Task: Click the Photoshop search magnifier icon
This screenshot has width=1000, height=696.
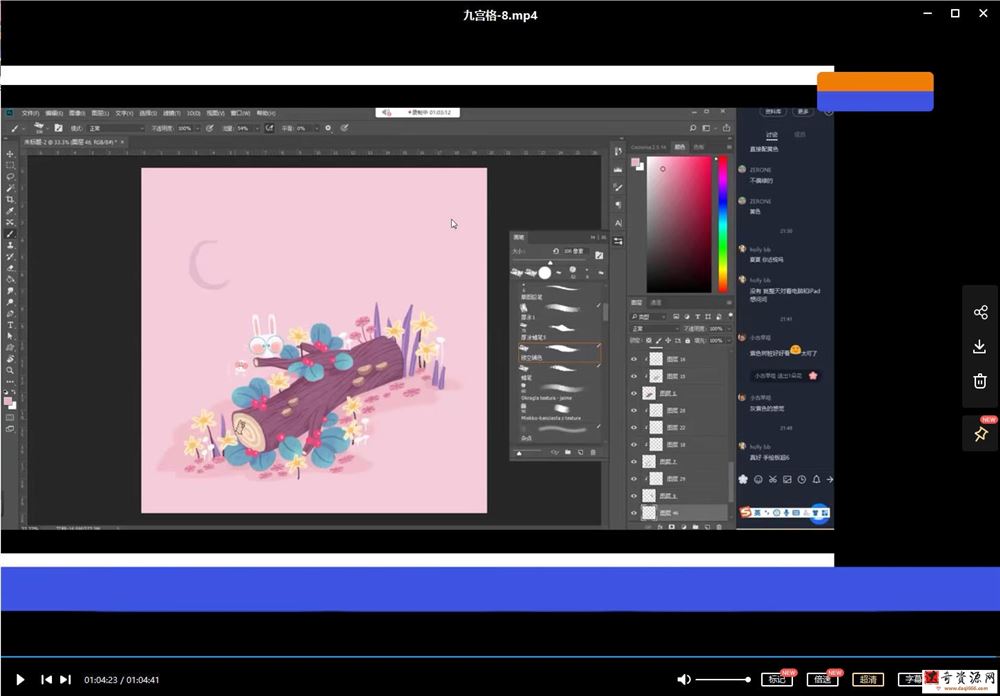Action: pos(695,128)
